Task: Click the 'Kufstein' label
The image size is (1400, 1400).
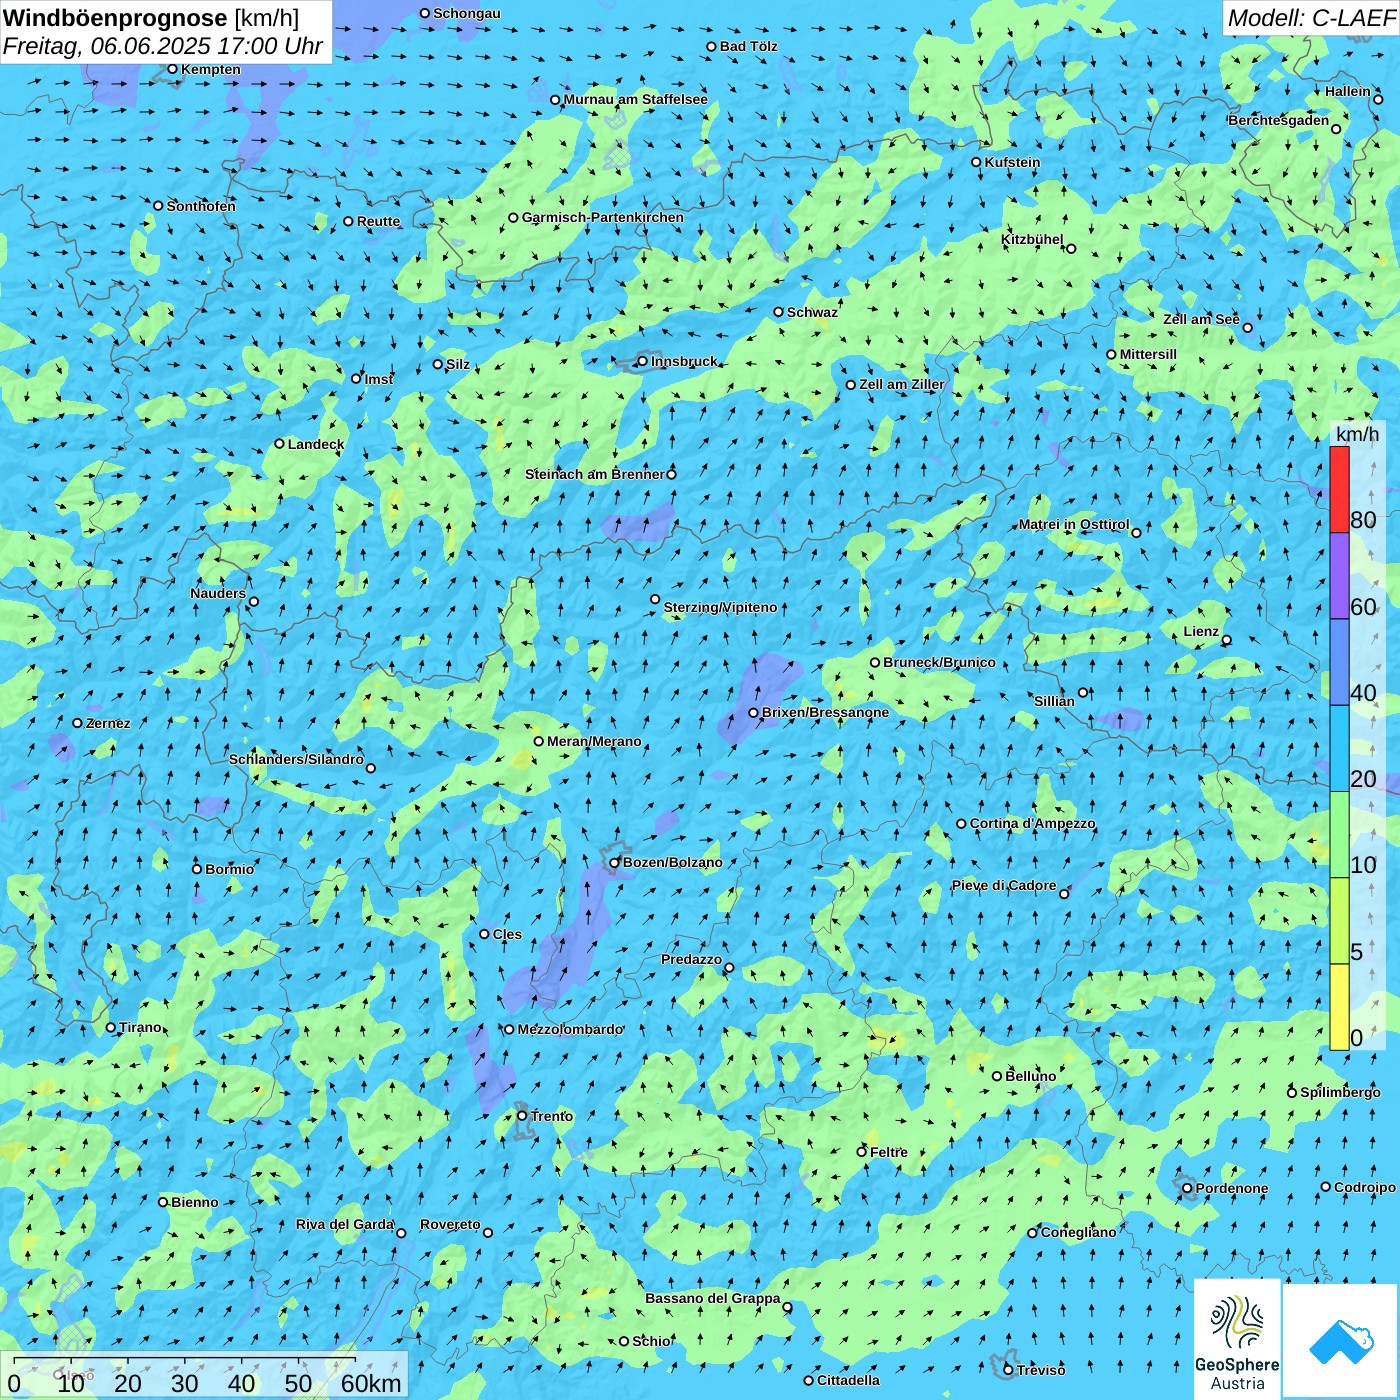Action: point(1012,162)
